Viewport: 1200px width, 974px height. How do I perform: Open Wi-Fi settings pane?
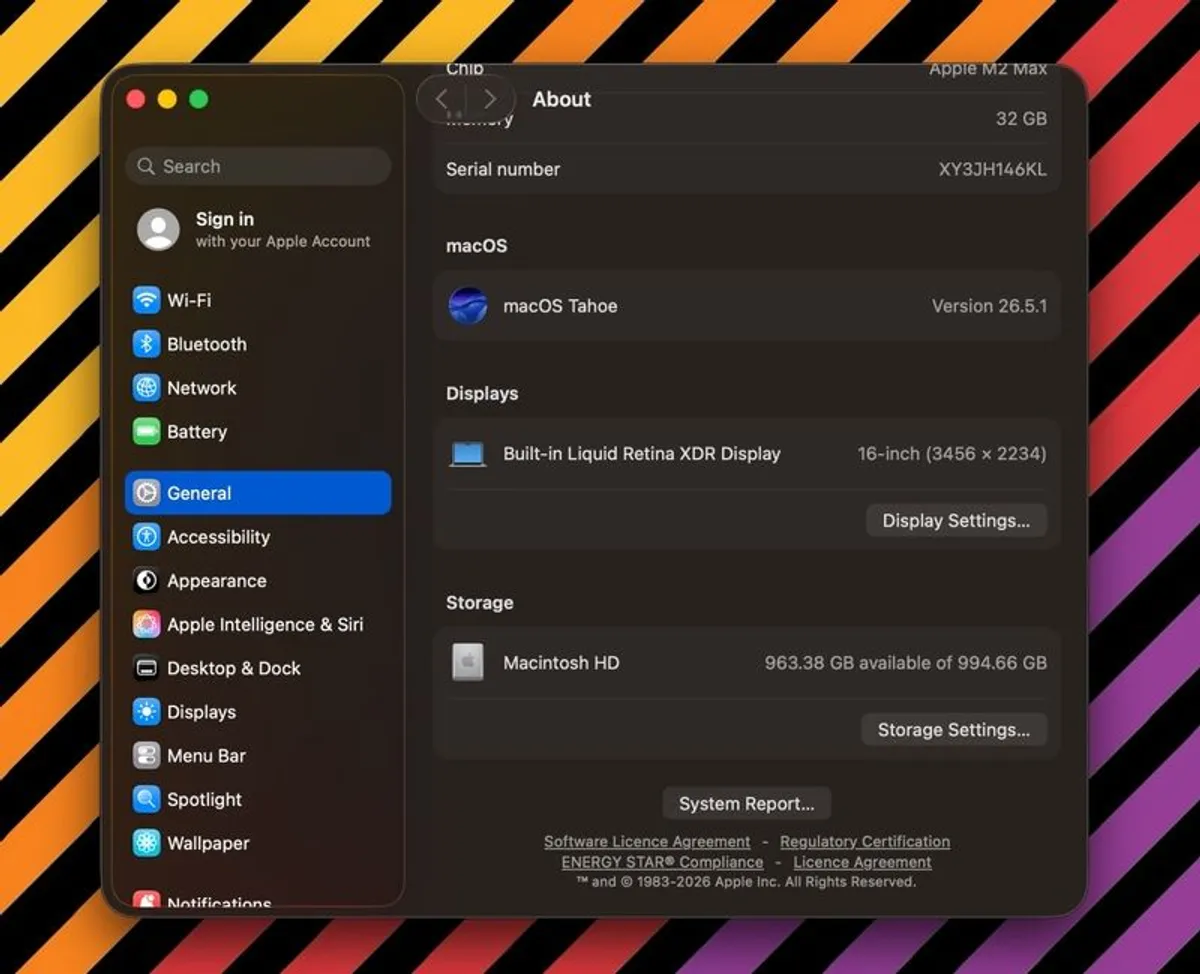[258, 300]
